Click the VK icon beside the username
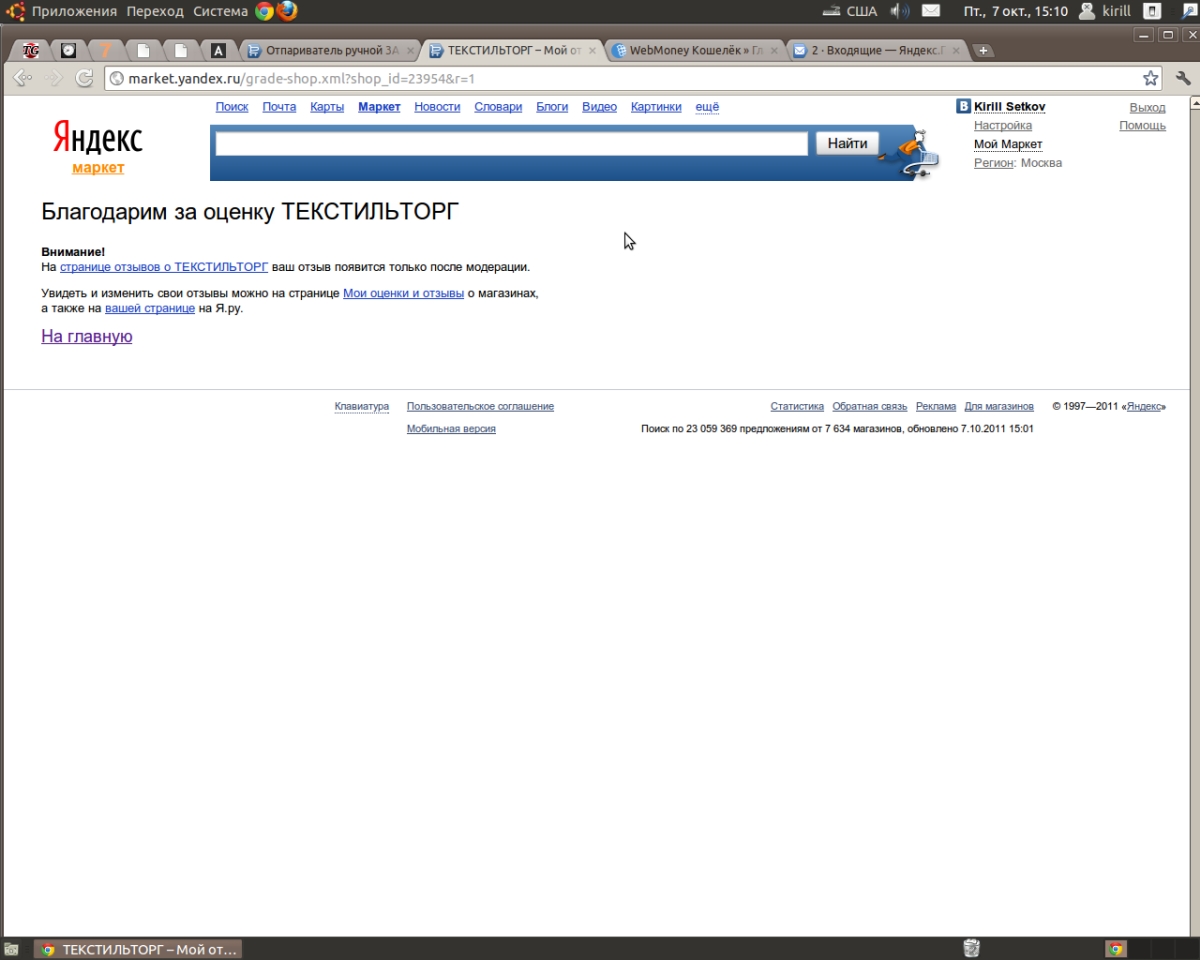Image resolution: width=1200 pixels, height=960 pixels. coord(963,106)
